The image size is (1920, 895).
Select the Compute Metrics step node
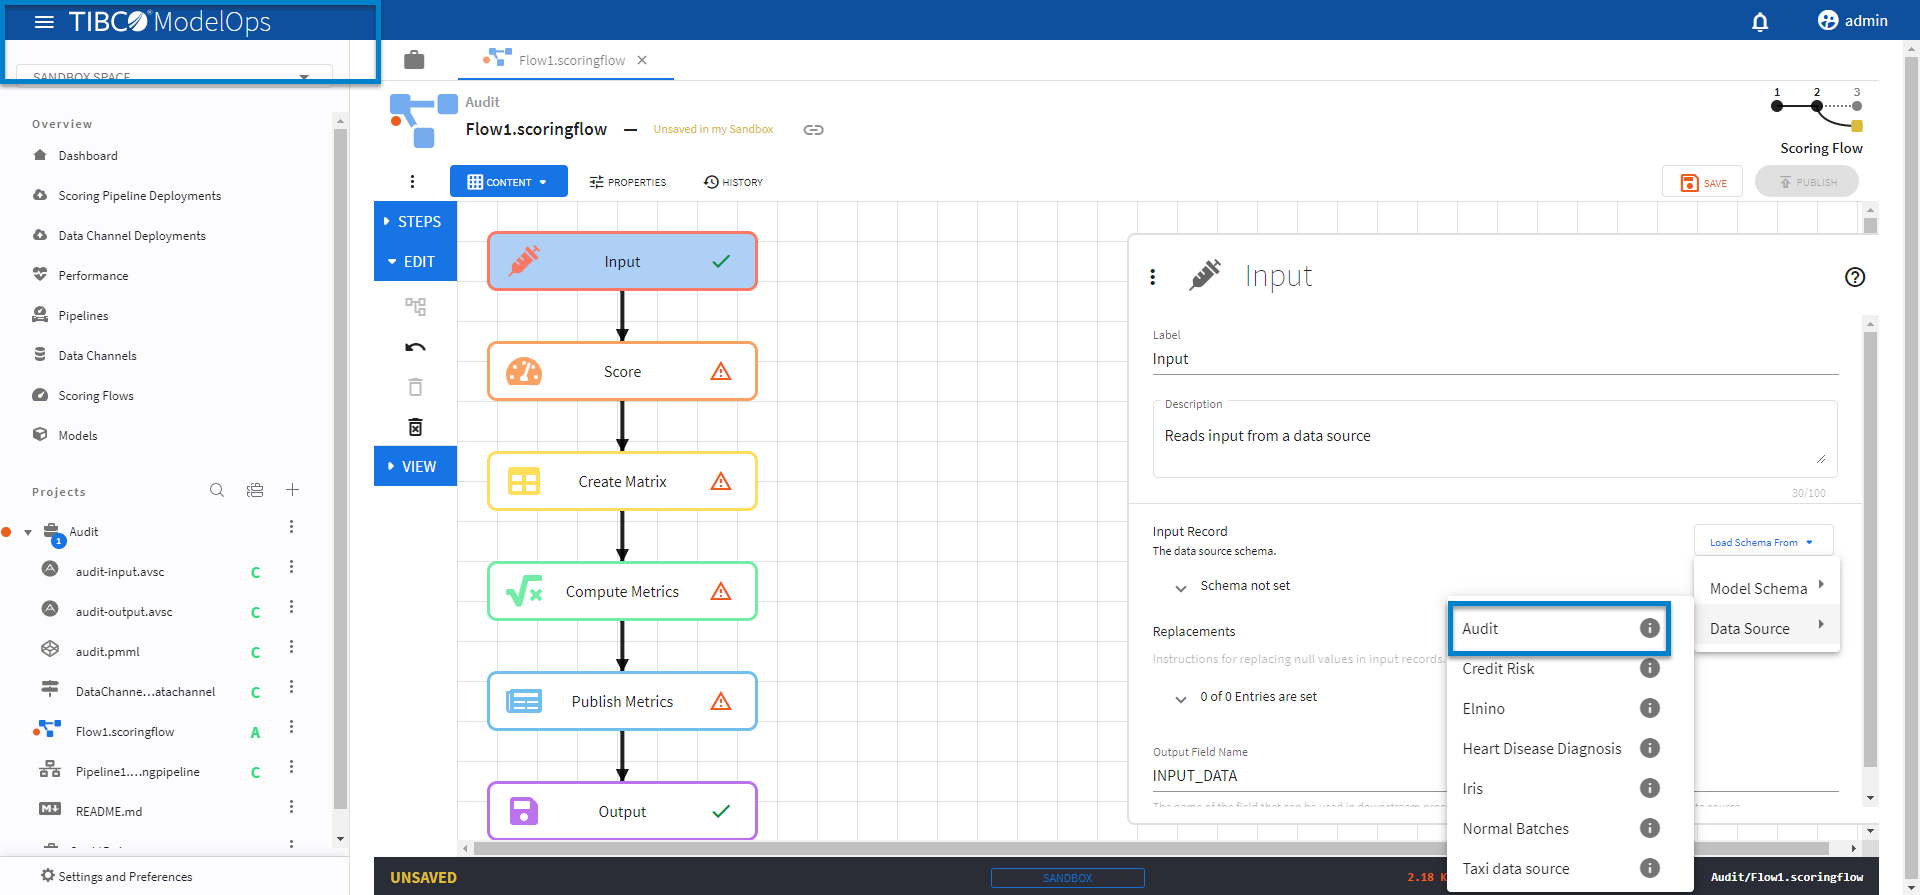(x=622, y=591)
